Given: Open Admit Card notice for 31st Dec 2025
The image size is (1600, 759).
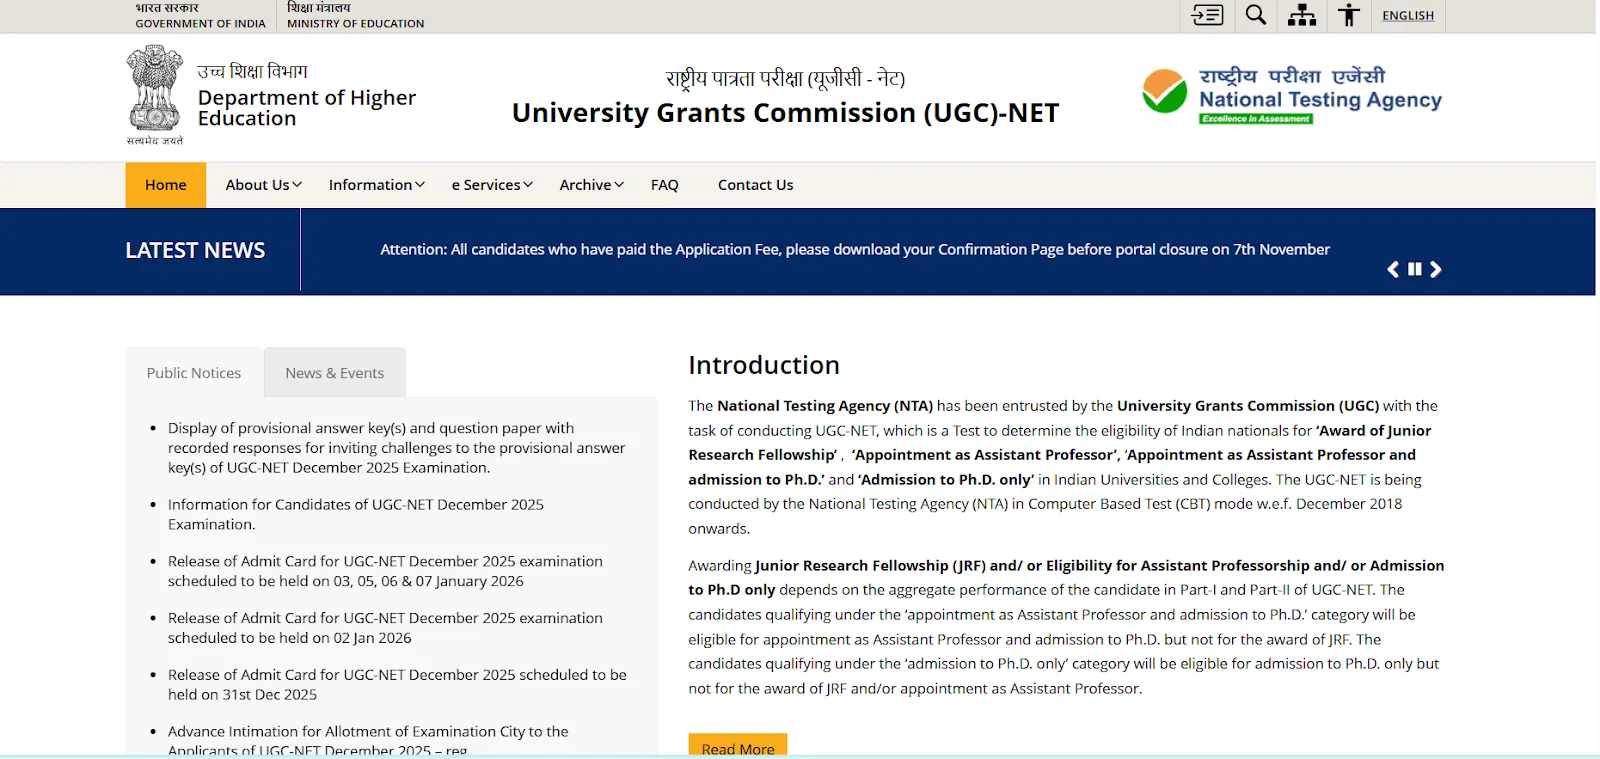Looking at the screenshot, I should pos(397,685).
